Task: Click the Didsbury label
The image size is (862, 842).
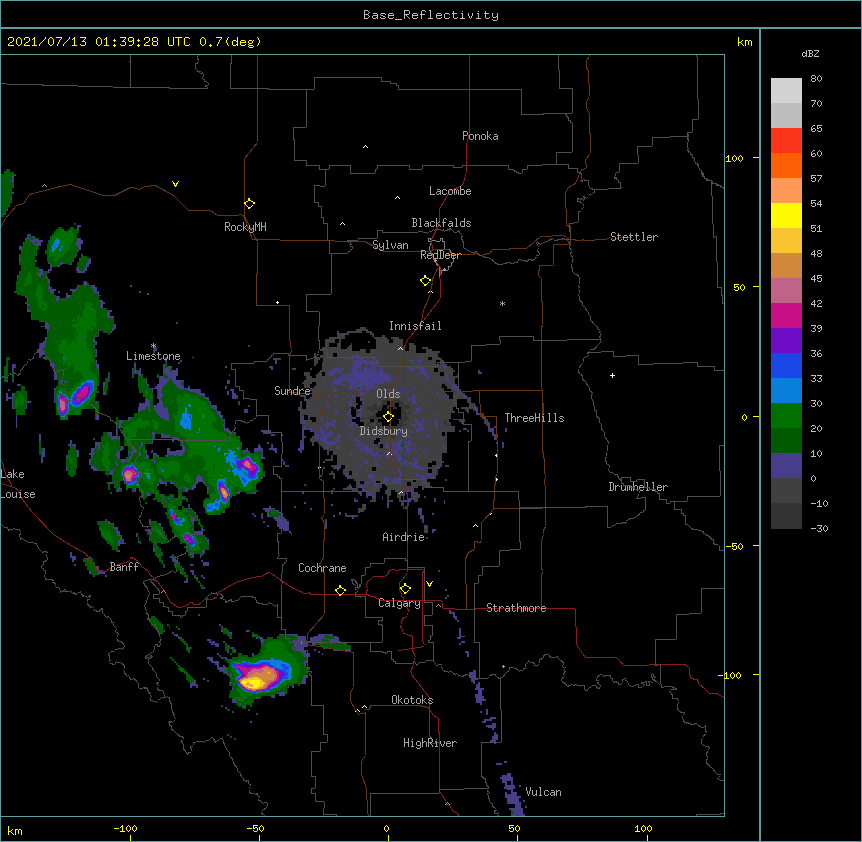Action: (383, 431)
